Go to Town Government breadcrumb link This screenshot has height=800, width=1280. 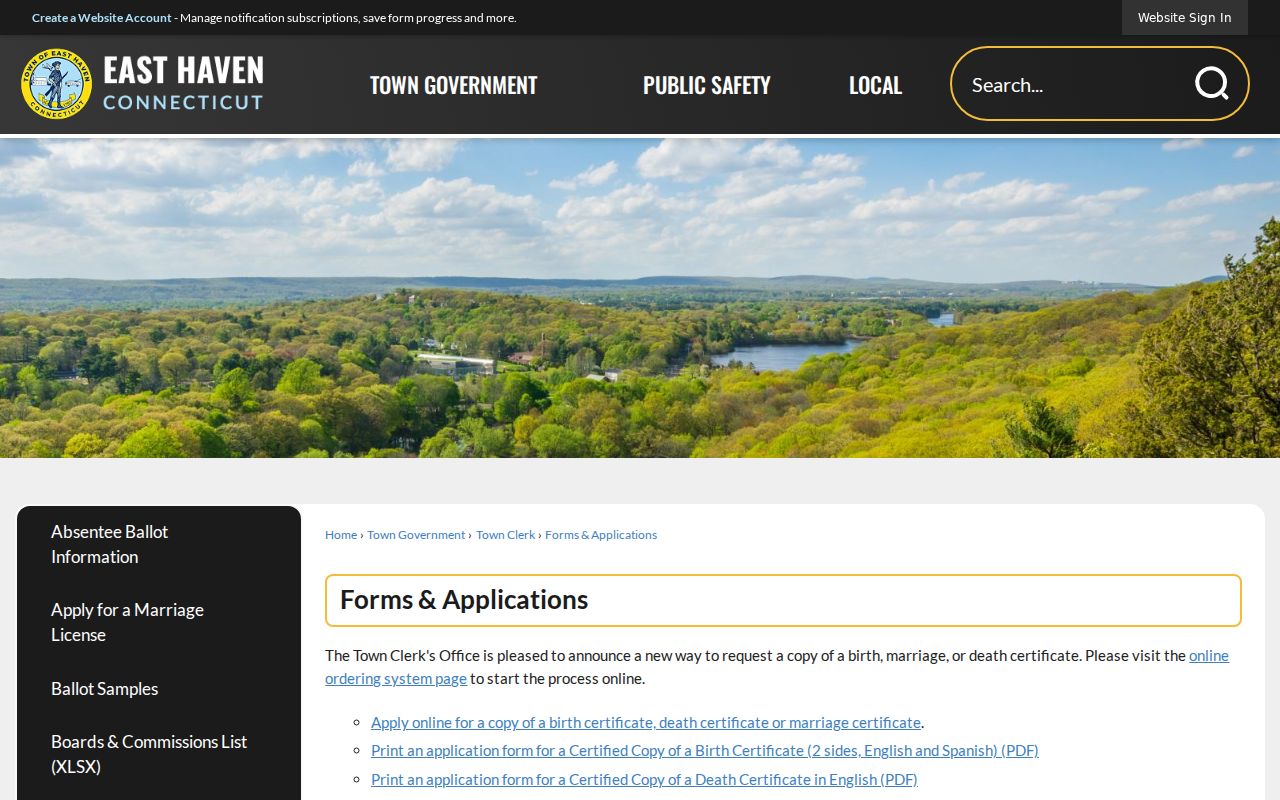[416, 535]
